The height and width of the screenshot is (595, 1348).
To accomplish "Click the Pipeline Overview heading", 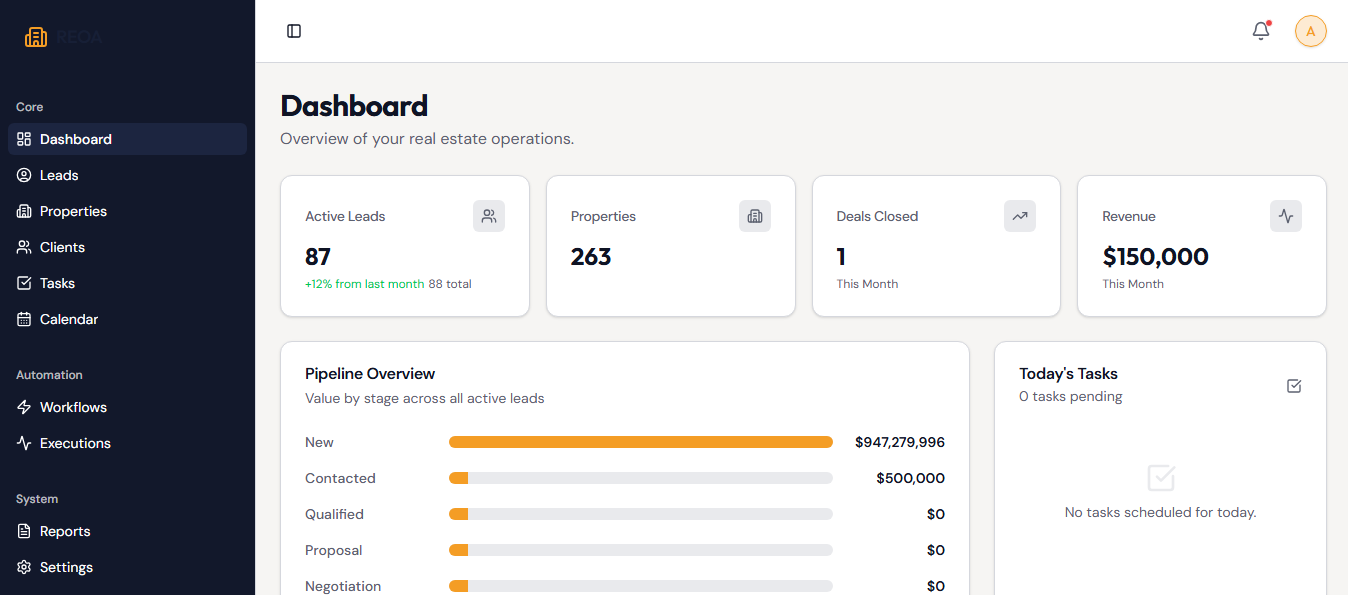I will (370, 374).
